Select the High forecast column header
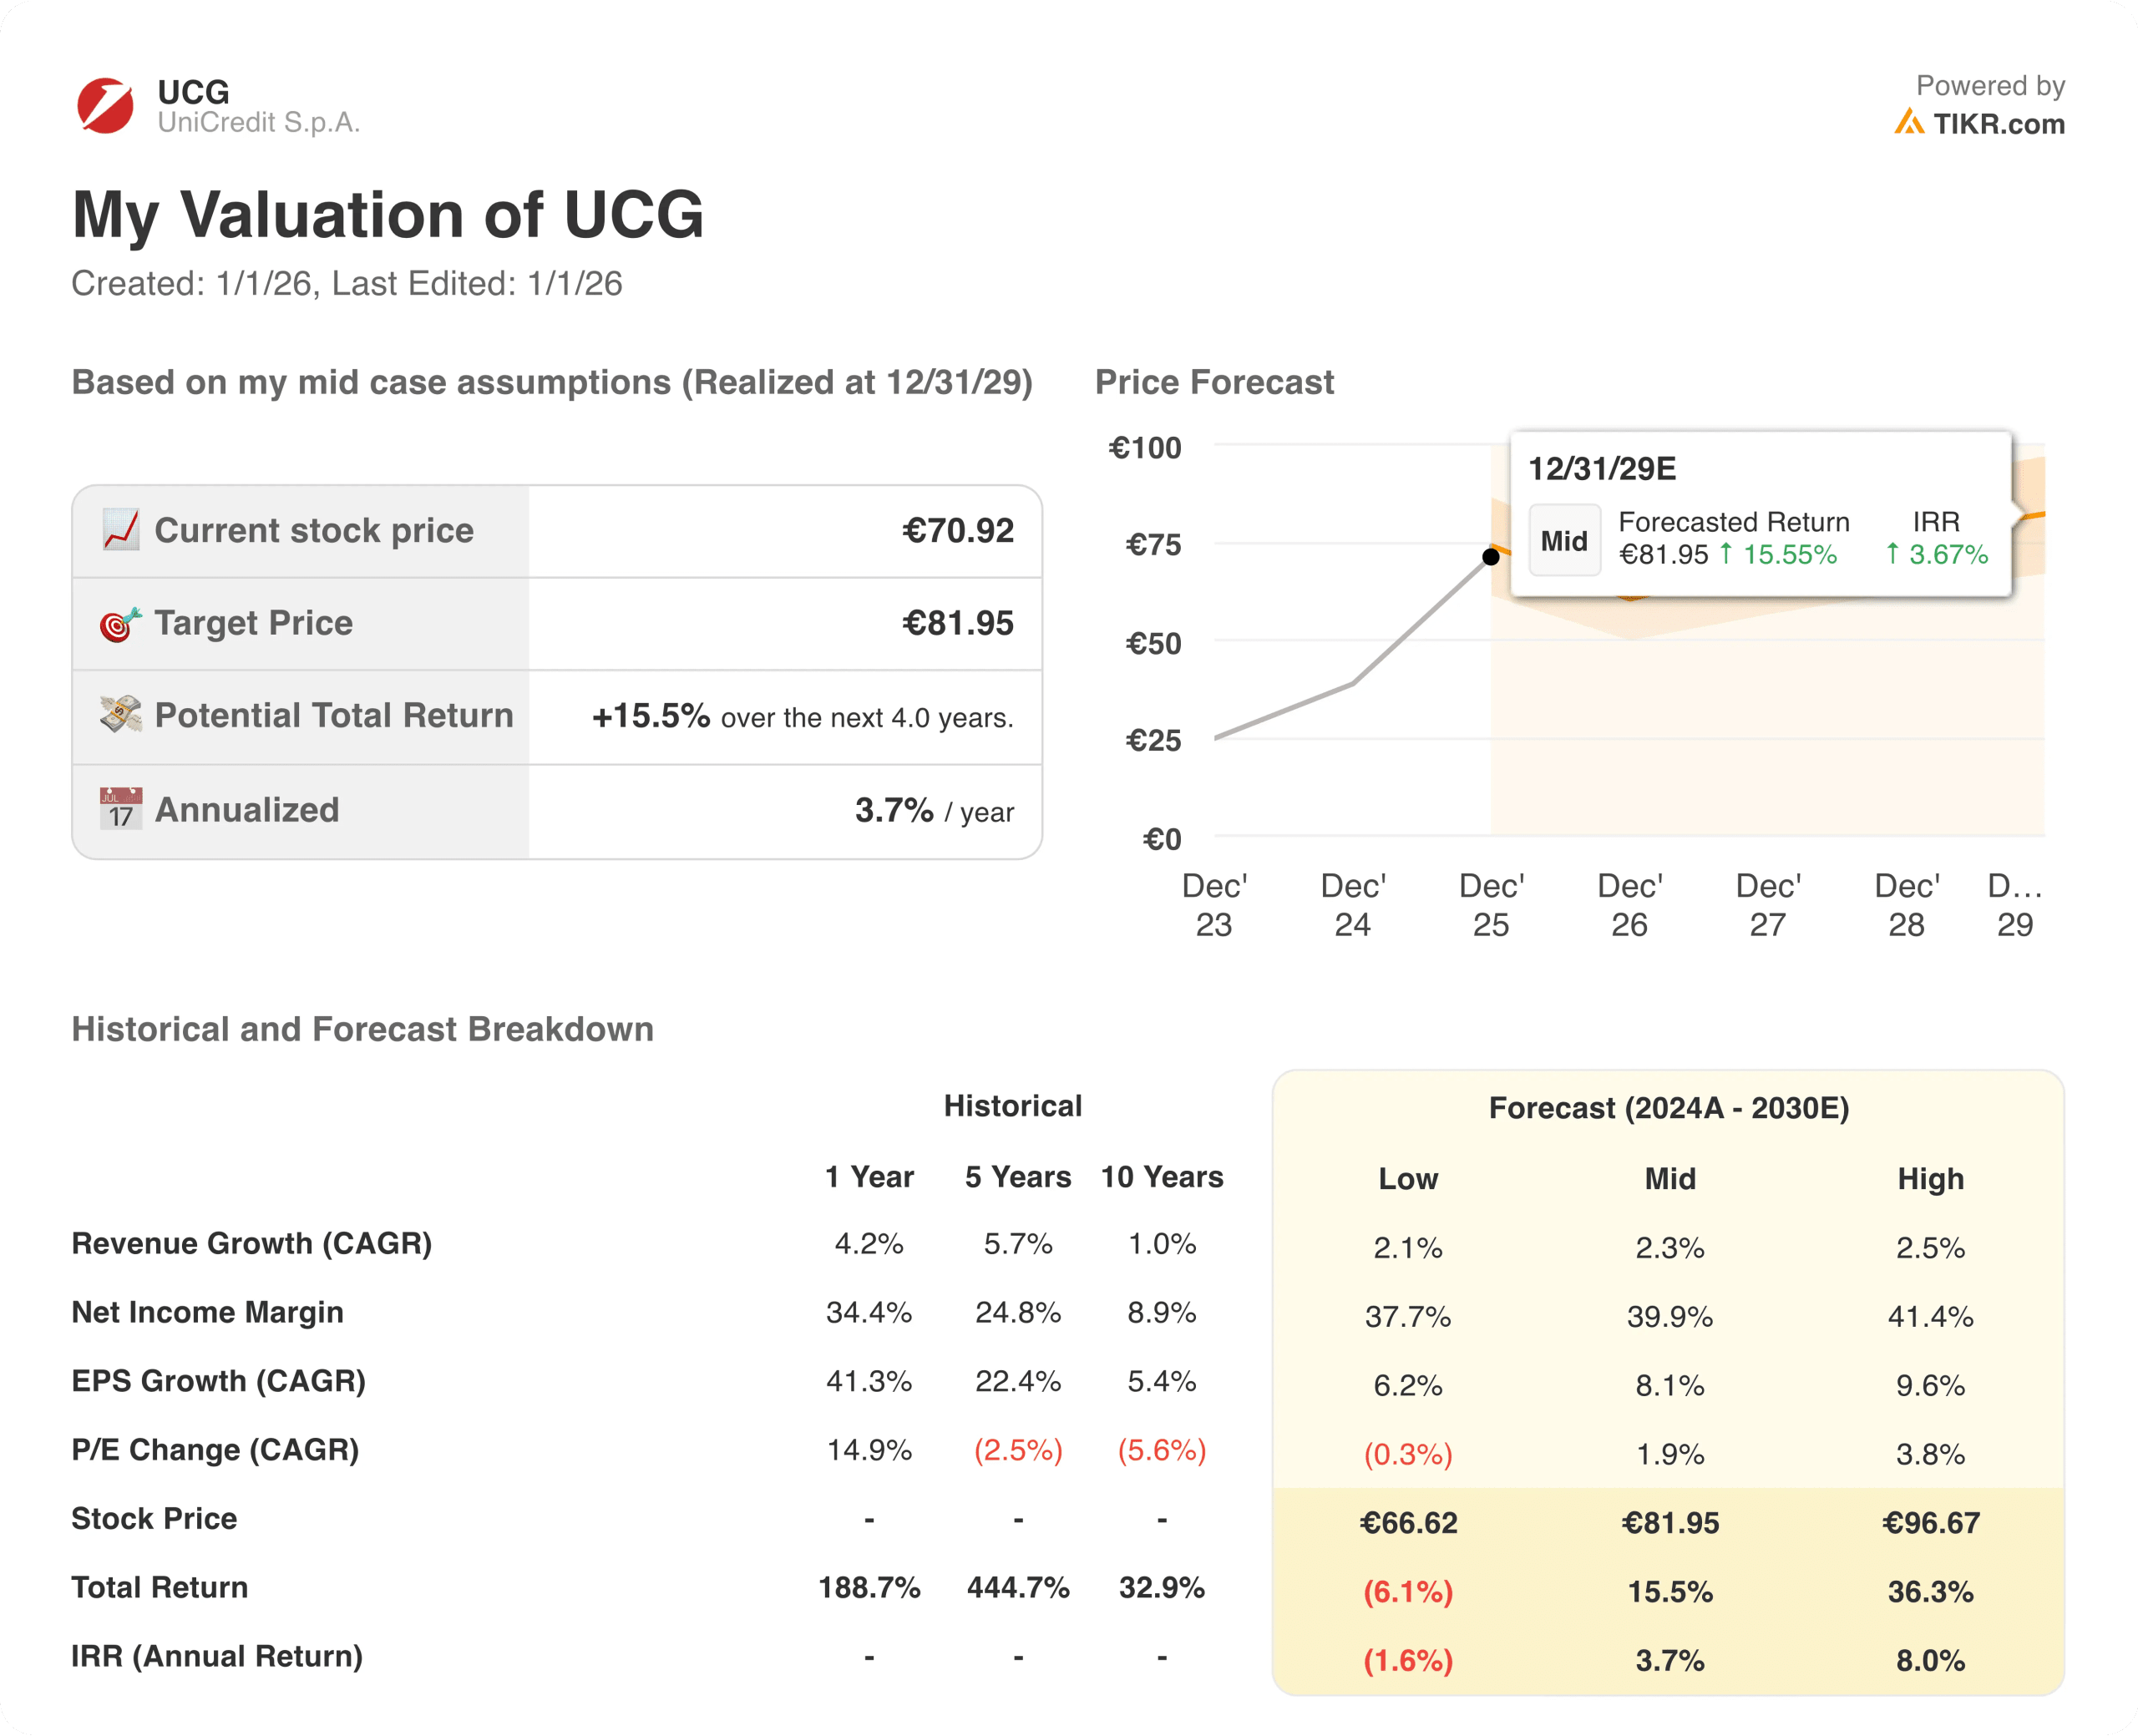The height and width of the screenshot is (1736, 2138). [1930, 1179]
